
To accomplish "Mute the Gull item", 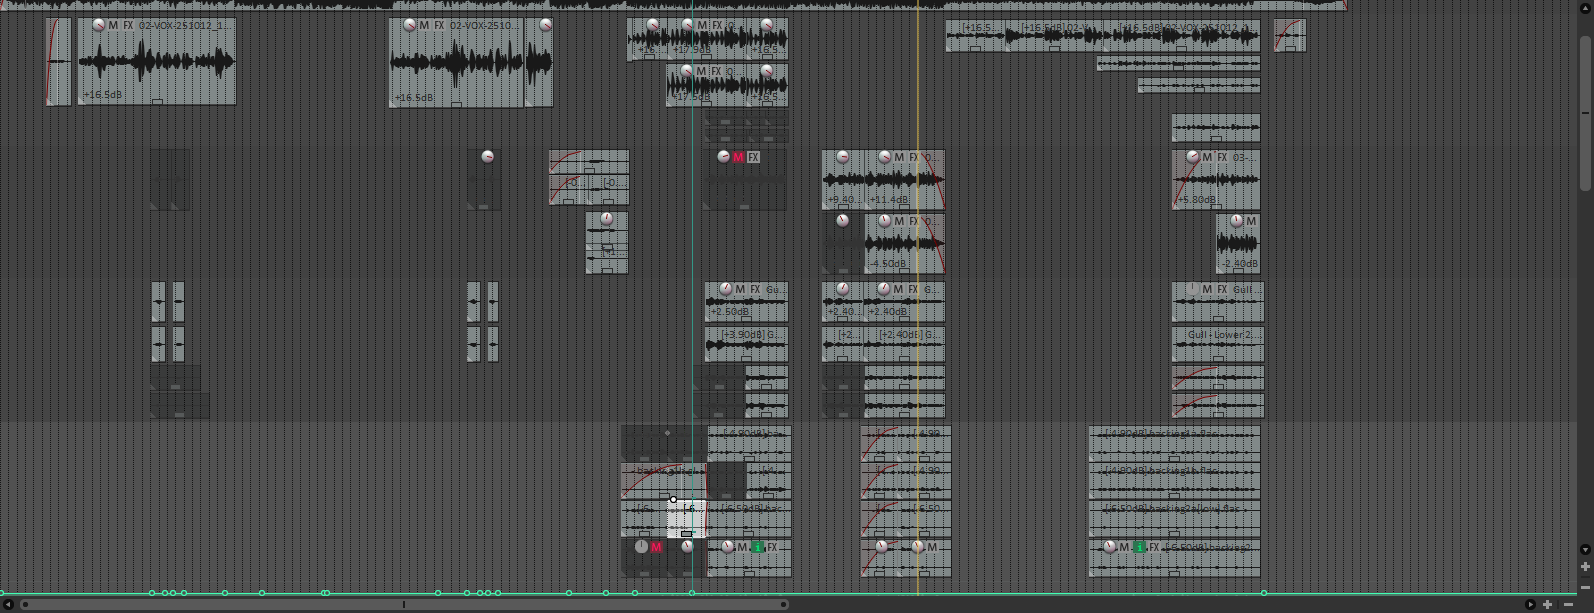I will (x=1207, y=289).
